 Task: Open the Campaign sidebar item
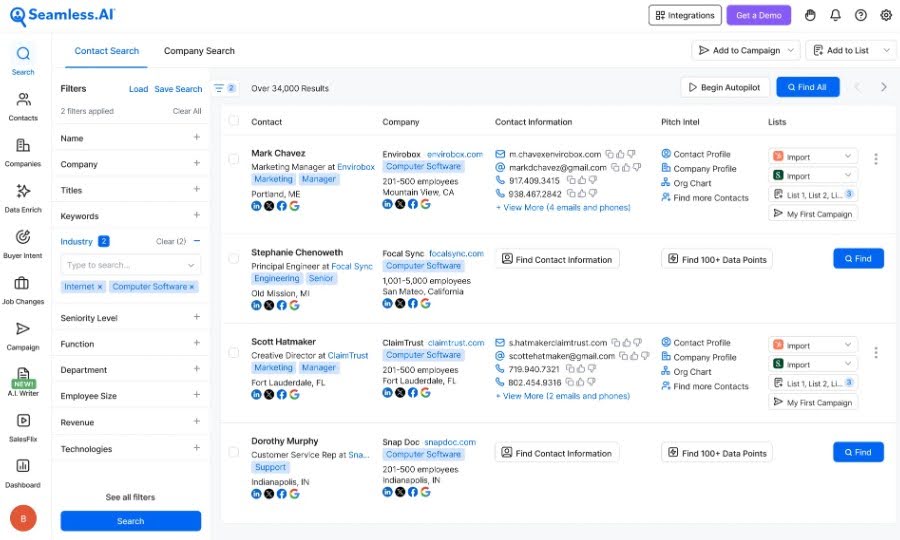23,336
